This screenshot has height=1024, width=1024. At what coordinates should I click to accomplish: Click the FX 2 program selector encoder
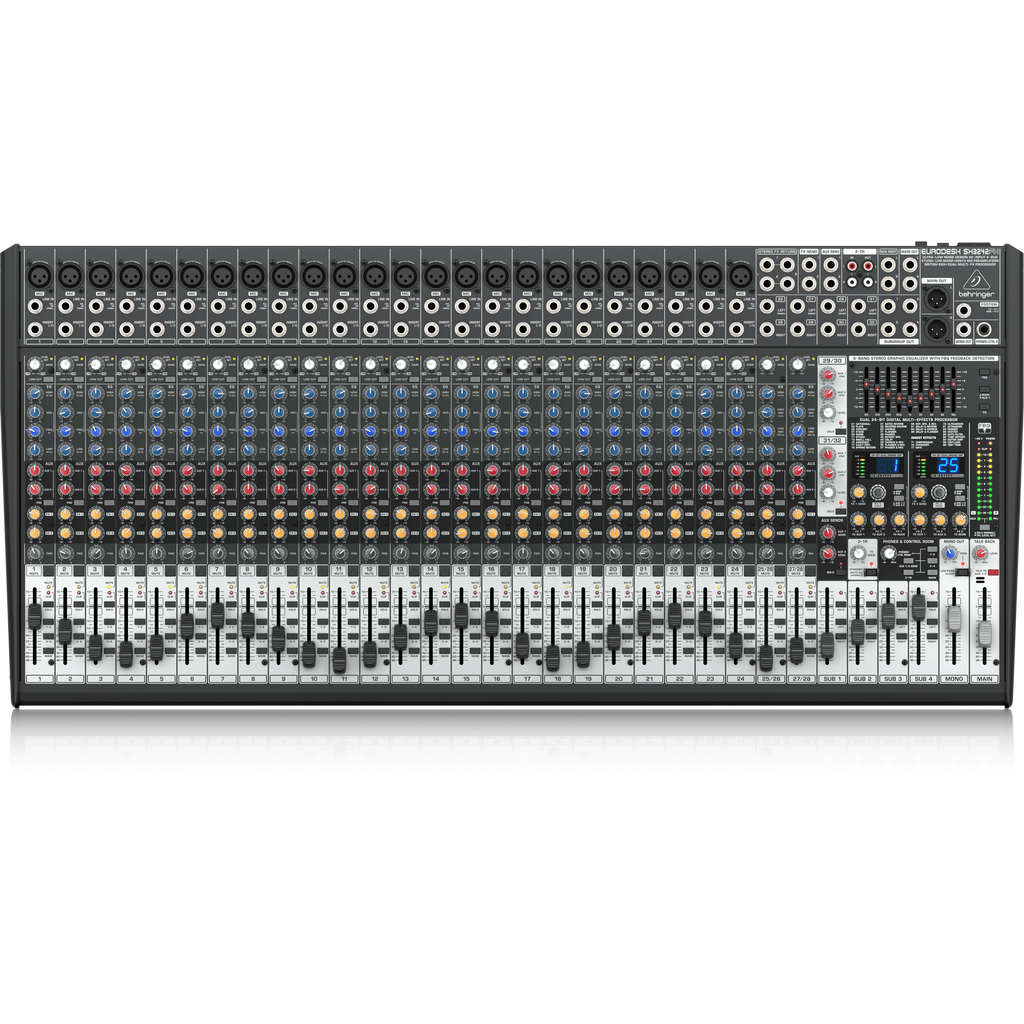click(939, 492)
